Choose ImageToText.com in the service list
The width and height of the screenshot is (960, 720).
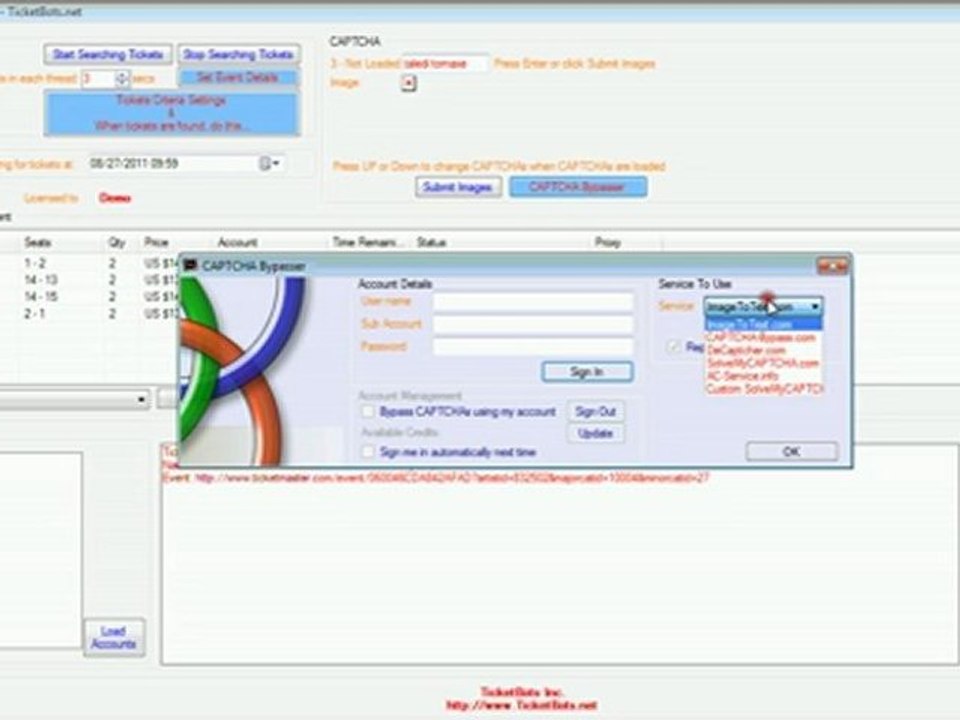point(763,324)
